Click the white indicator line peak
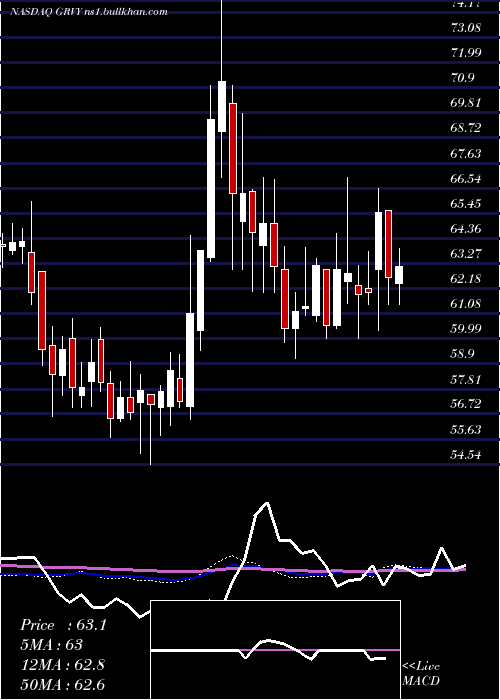The height and width of the screenshot is (700, 500). pos(267,503)
